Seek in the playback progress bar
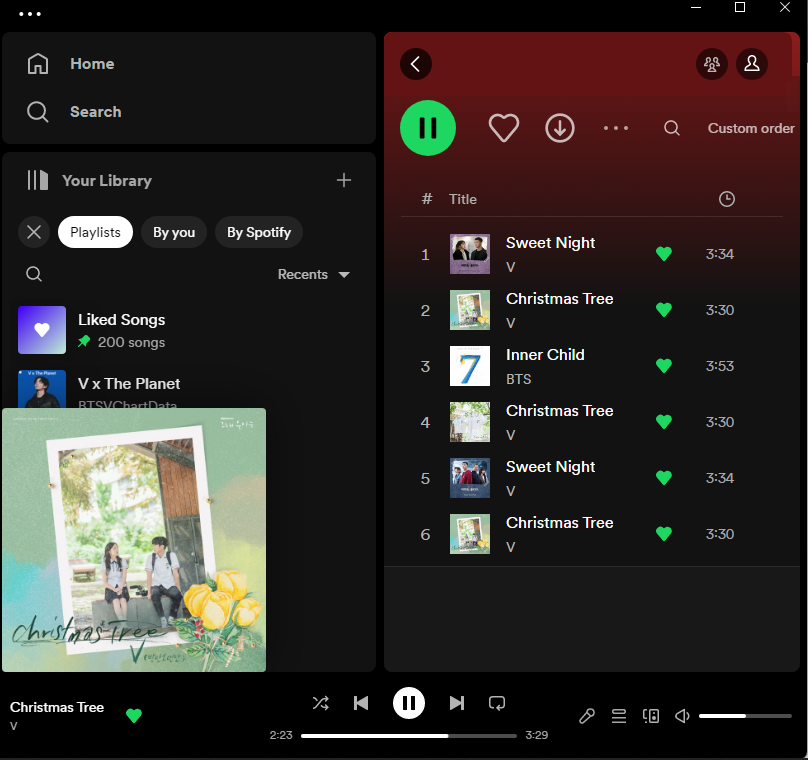808x760 pixels. tap(409, 736)
